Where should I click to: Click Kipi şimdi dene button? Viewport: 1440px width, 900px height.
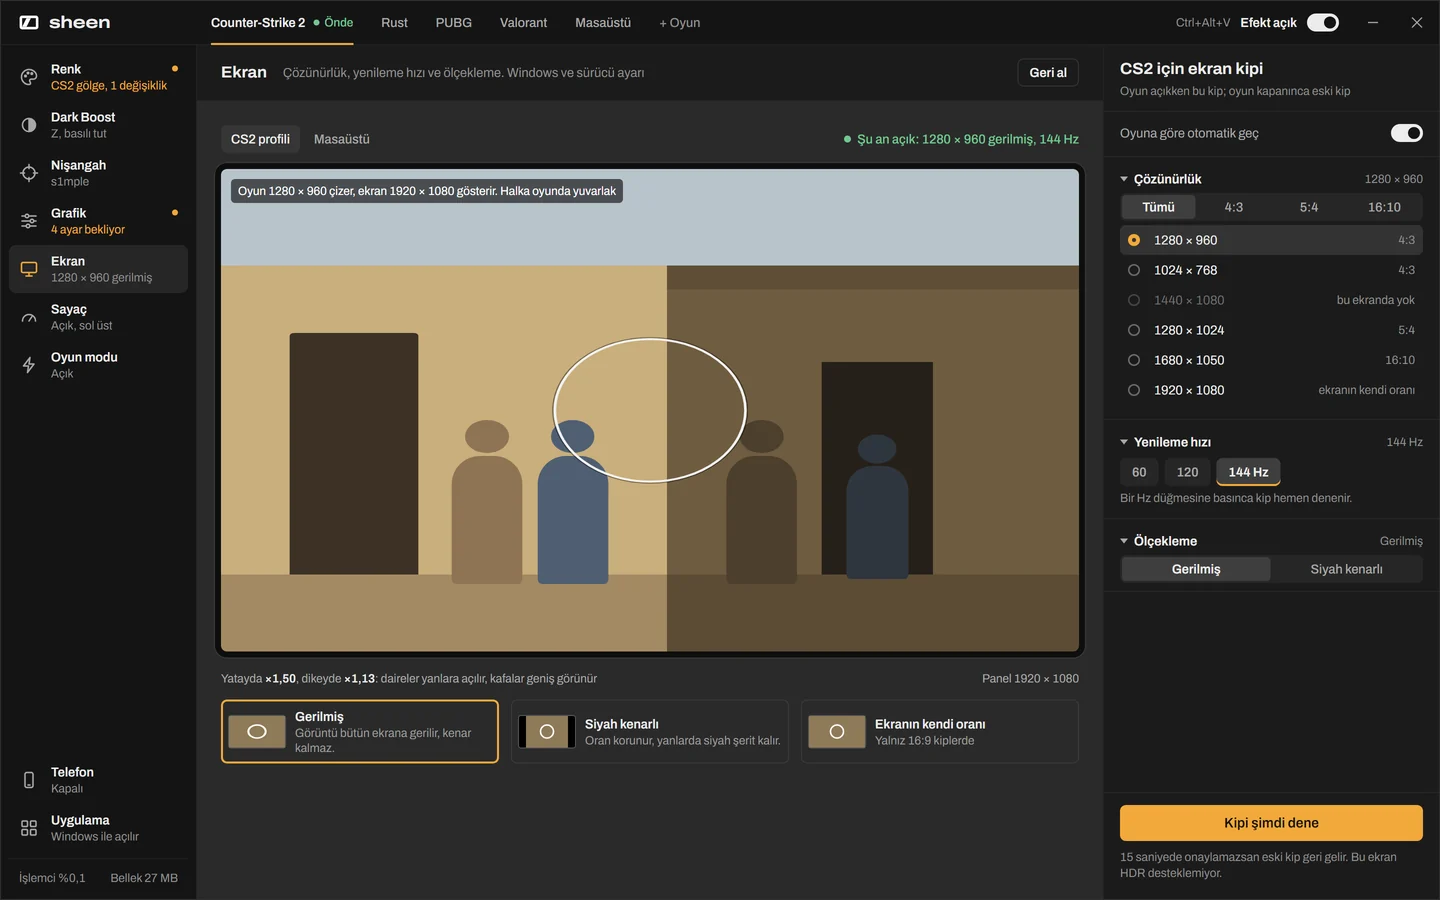tap(1271, 823)
